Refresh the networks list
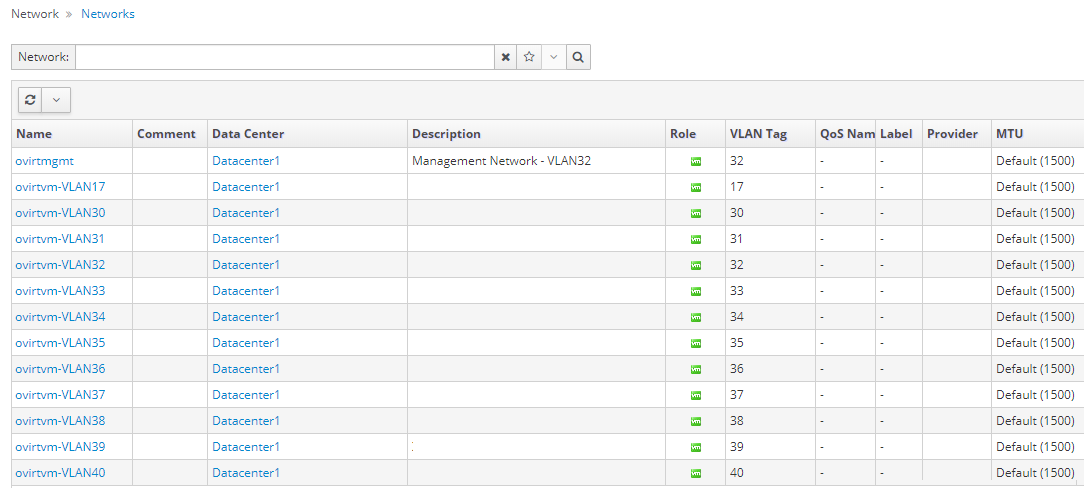This screenshot has width=1084, height=488. [x=30, y=100]
